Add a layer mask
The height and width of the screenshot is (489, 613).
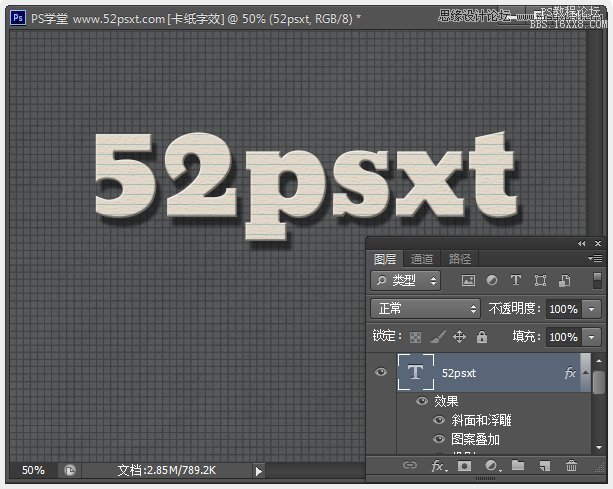tap(464, 466)
